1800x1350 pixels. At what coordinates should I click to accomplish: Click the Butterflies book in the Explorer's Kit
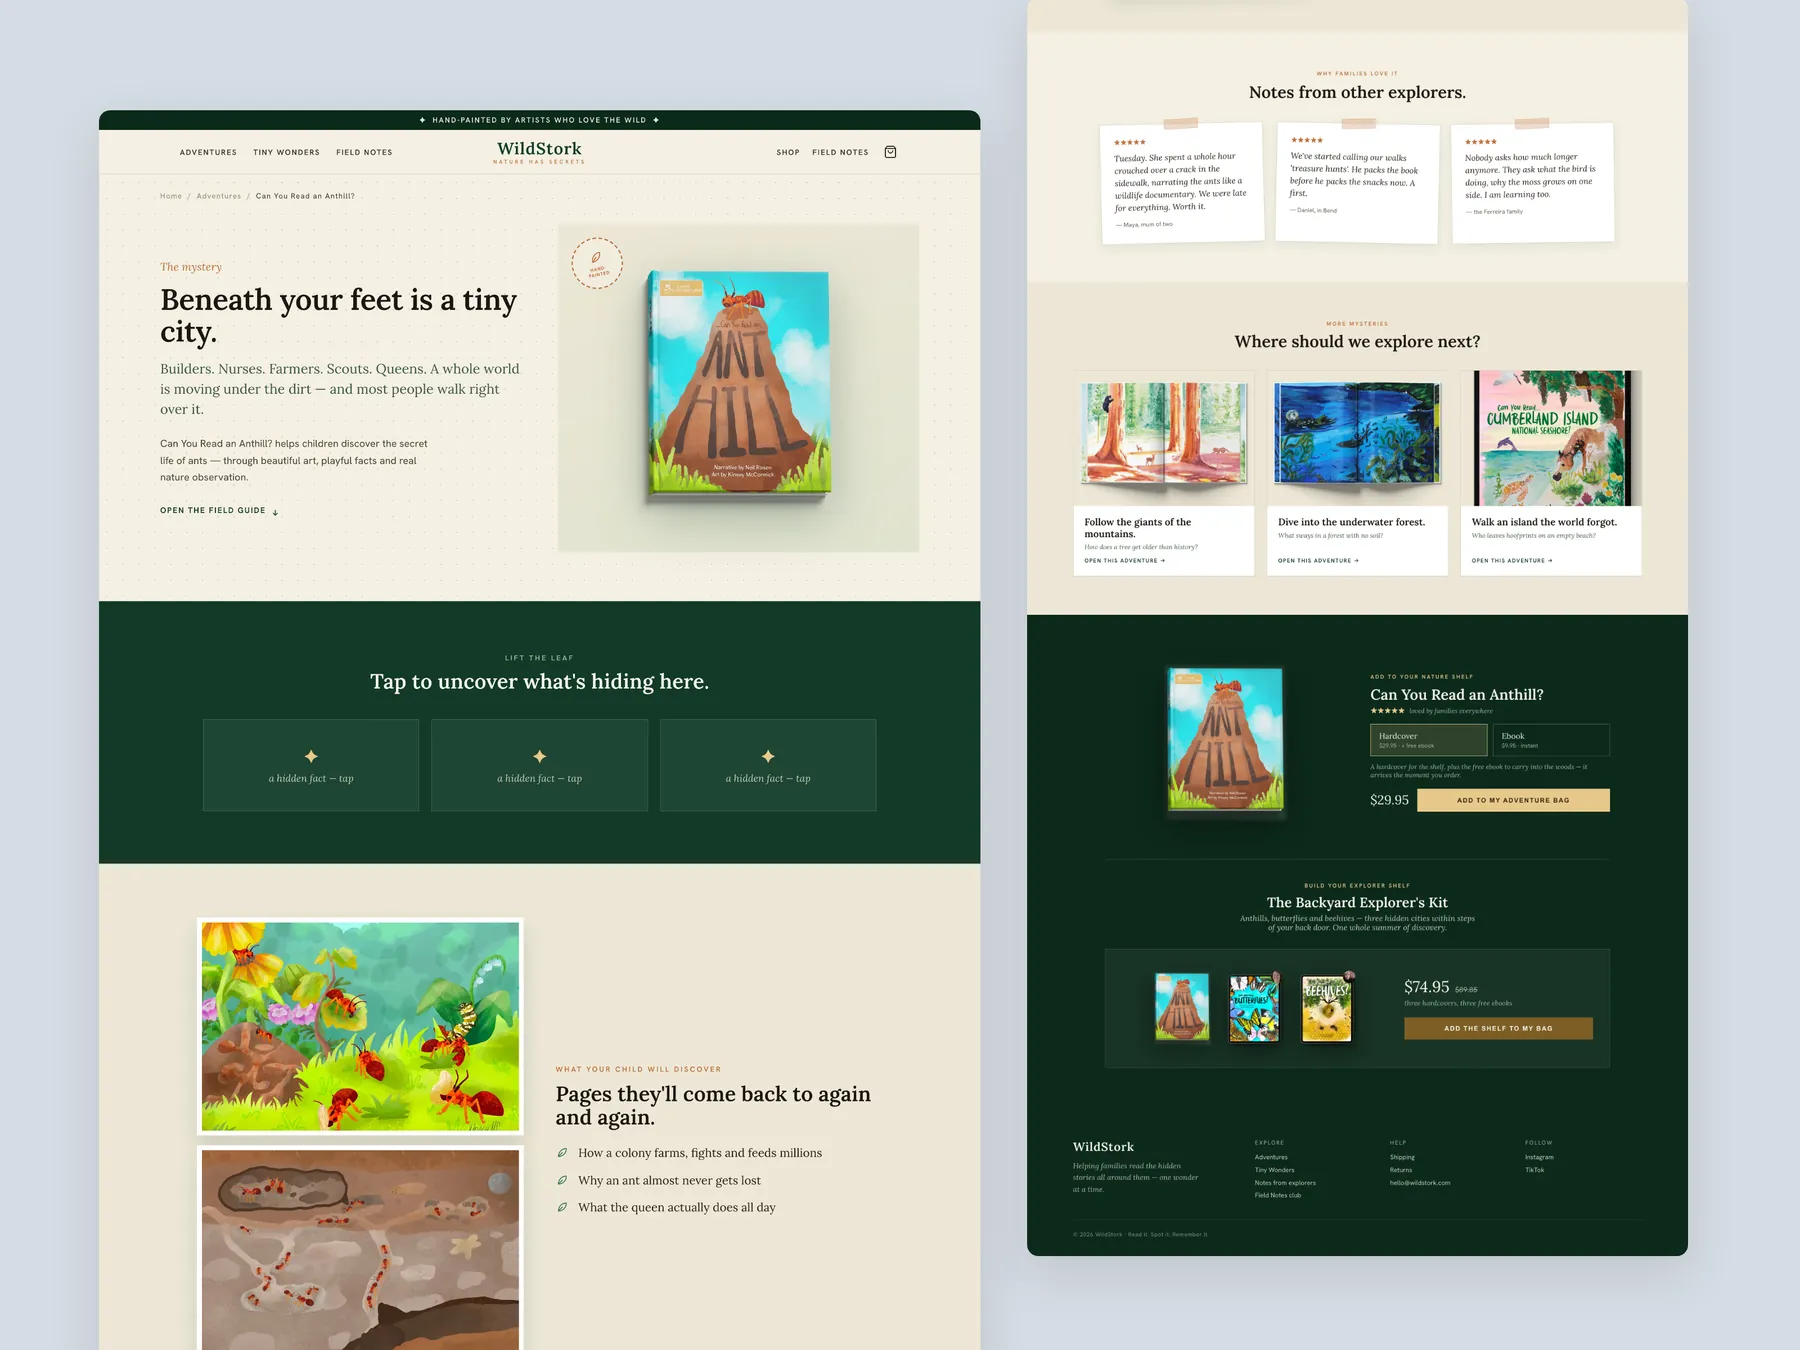pyautogui.click(x=1254, y=1008)
